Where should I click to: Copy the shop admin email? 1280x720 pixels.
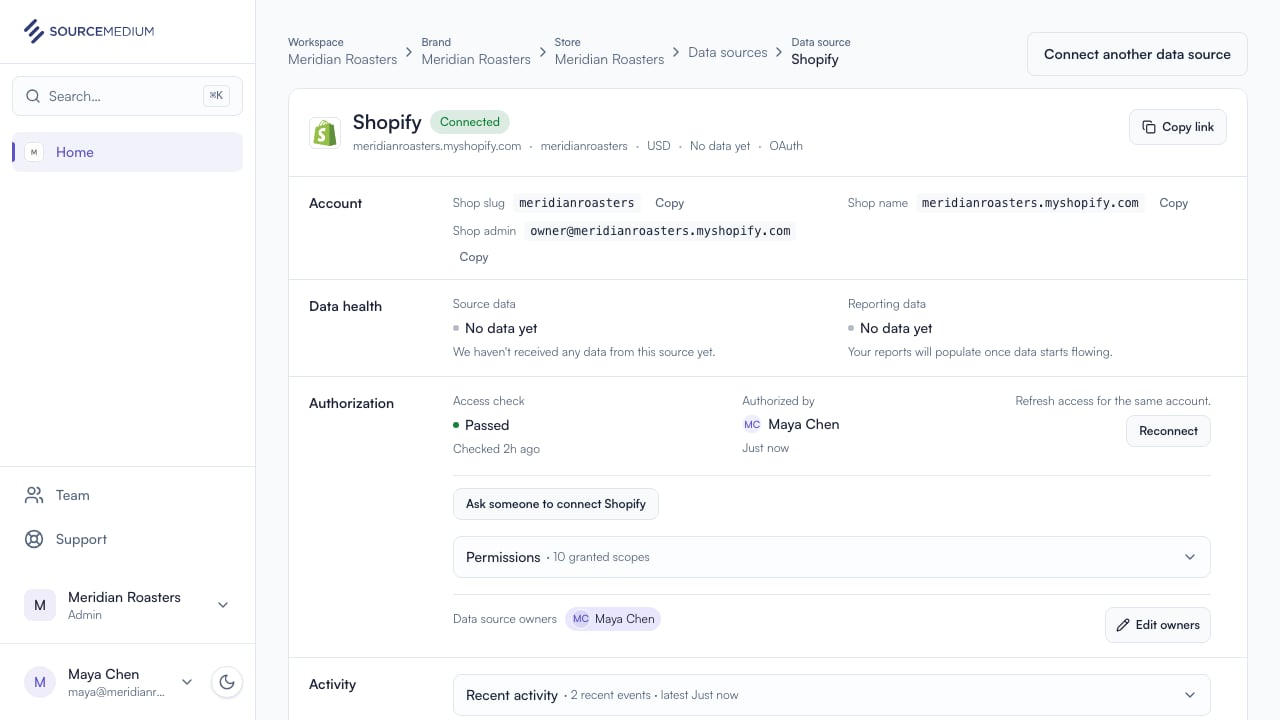pos(474,257)
